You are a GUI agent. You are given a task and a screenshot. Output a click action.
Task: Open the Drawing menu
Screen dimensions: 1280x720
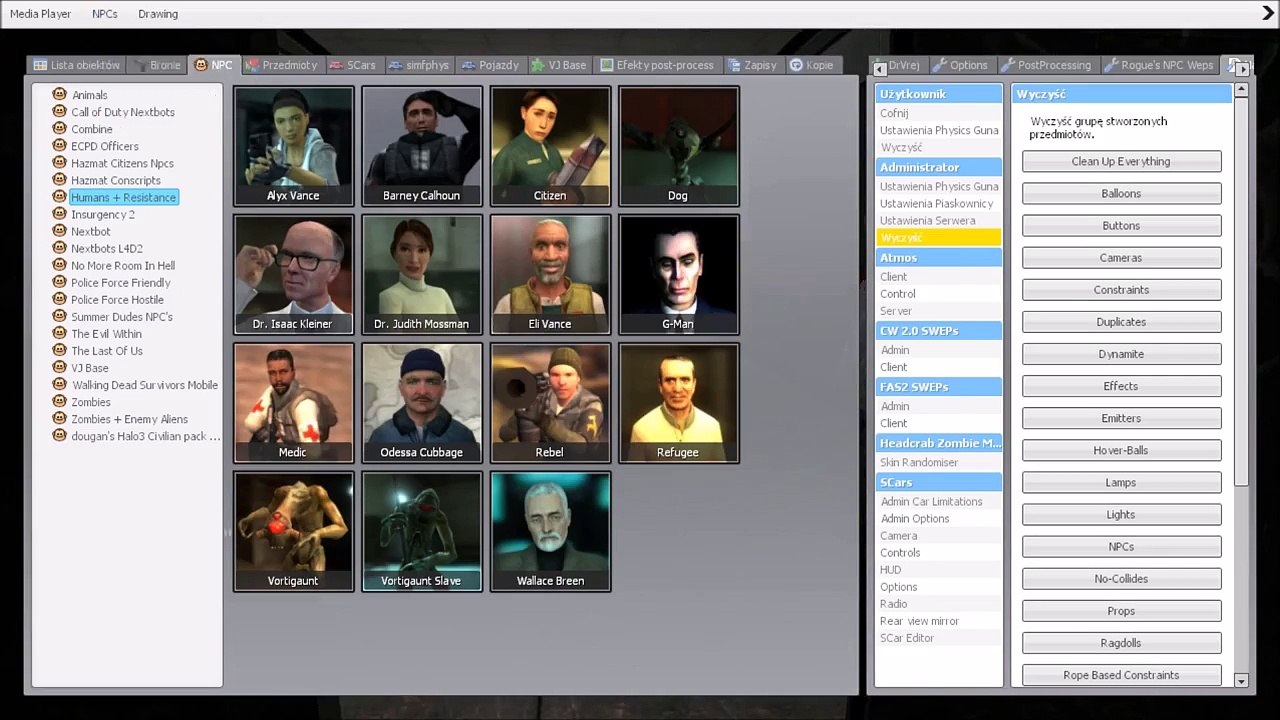click(x=158, y=14)
